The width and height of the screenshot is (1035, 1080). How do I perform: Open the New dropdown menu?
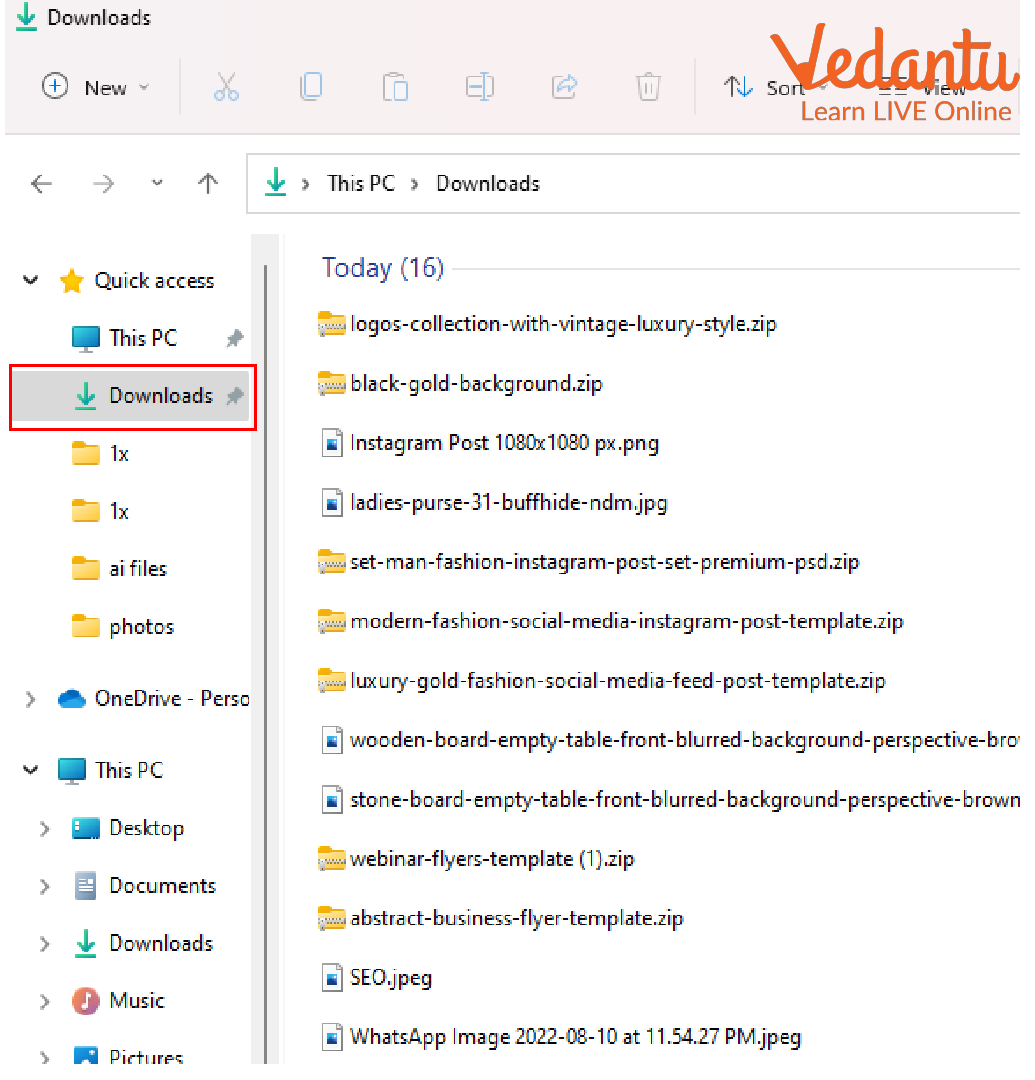click(x=96, y=88)
